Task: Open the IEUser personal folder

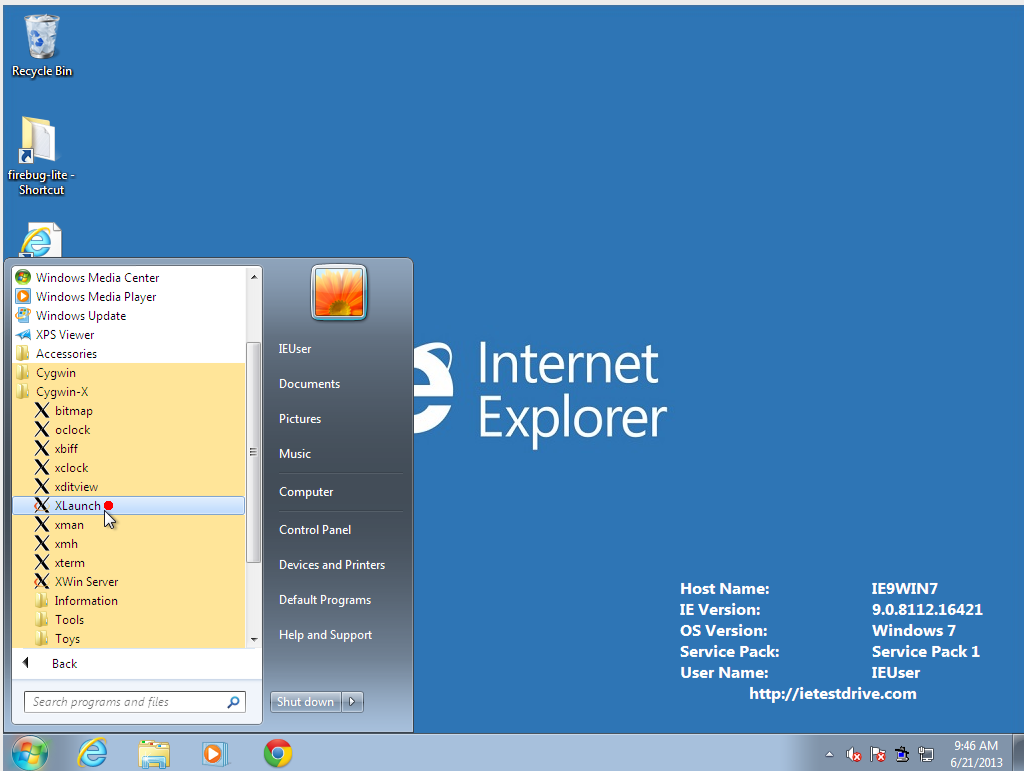Action: 295,349
